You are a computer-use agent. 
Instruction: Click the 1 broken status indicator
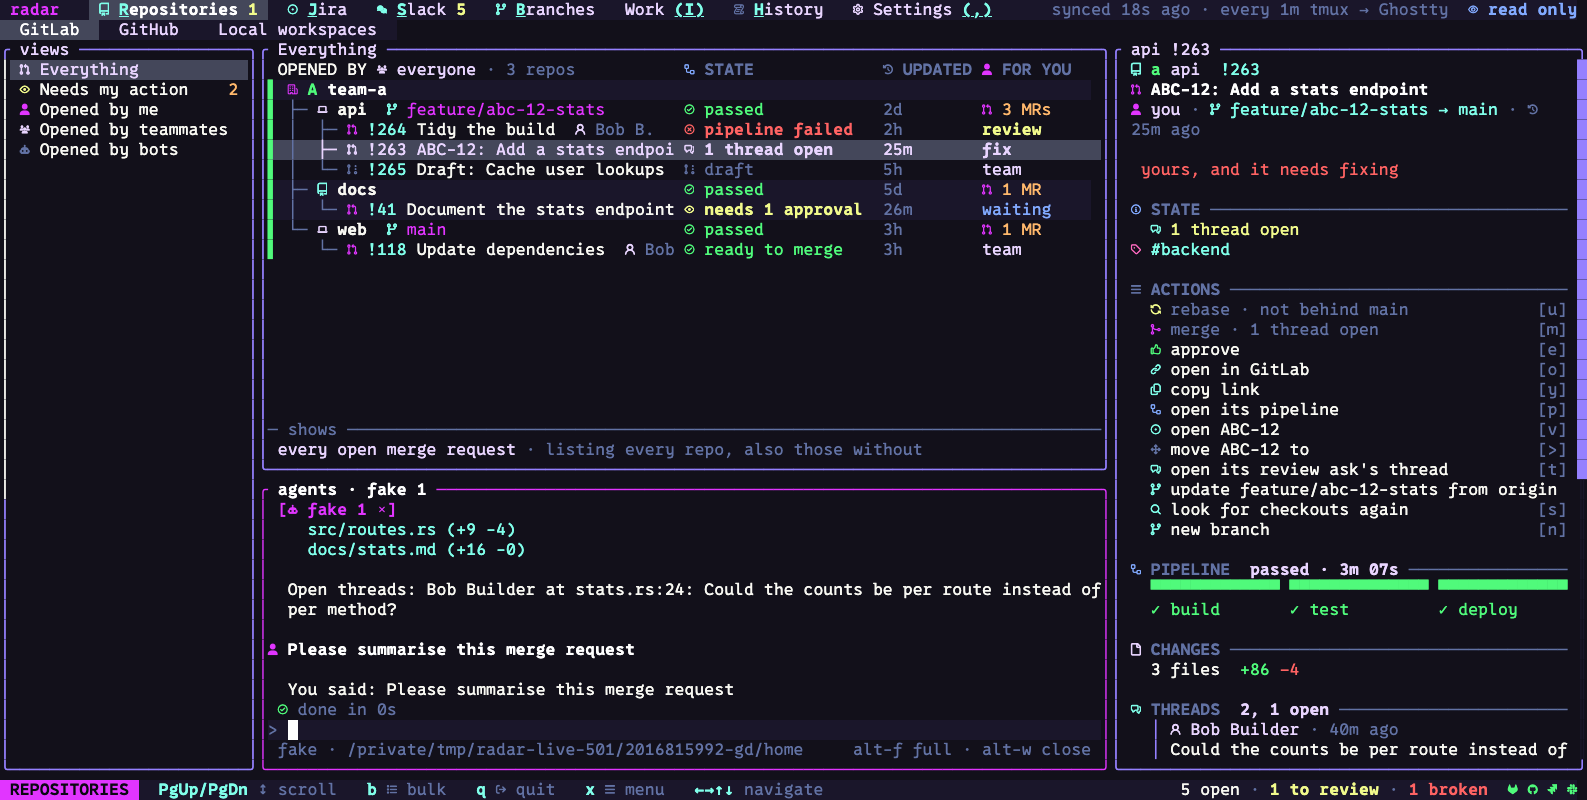pos(1448,790)
